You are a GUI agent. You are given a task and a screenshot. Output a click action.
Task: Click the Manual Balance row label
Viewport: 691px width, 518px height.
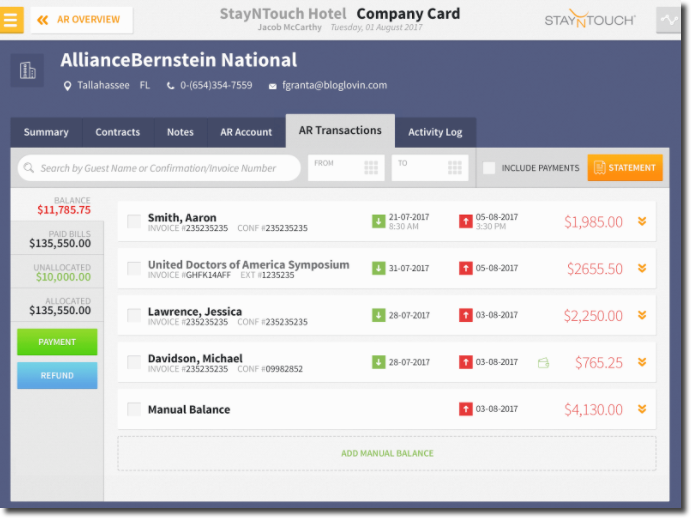(x=189, y=410)
